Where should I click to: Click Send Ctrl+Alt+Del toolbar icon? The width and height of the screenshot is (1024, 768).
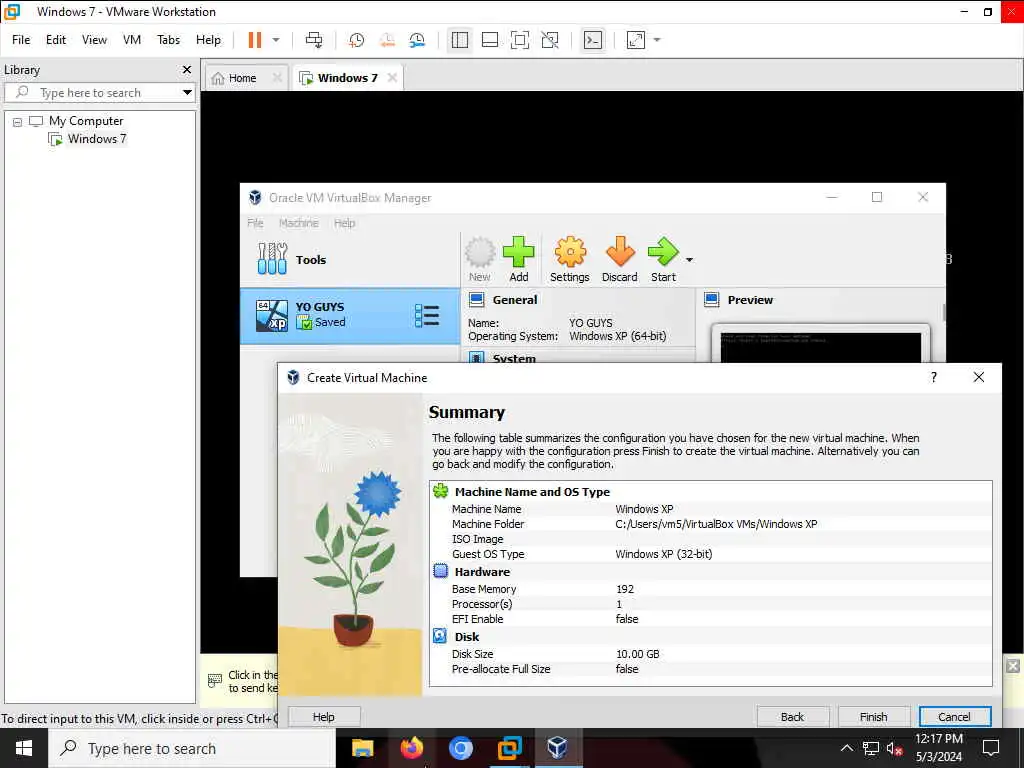314,40
